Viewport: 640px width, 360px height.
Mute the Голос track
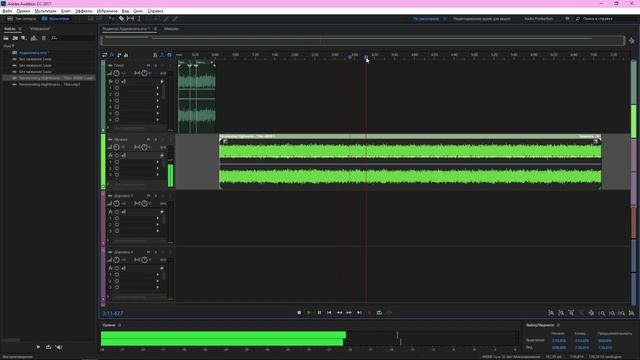(x=149, y=65)
